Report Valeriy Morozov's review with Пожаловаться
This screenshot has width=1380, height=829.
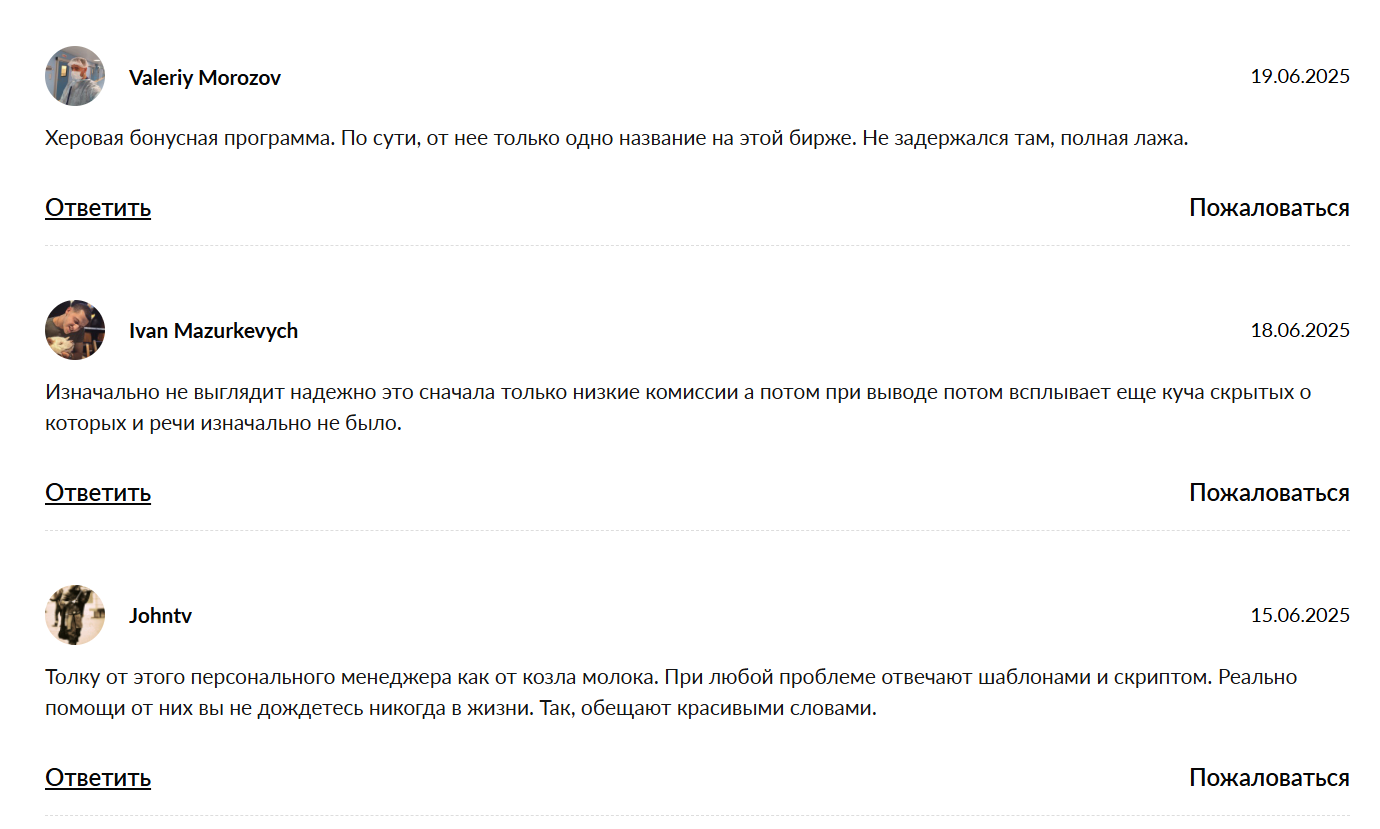point(1269,208)
